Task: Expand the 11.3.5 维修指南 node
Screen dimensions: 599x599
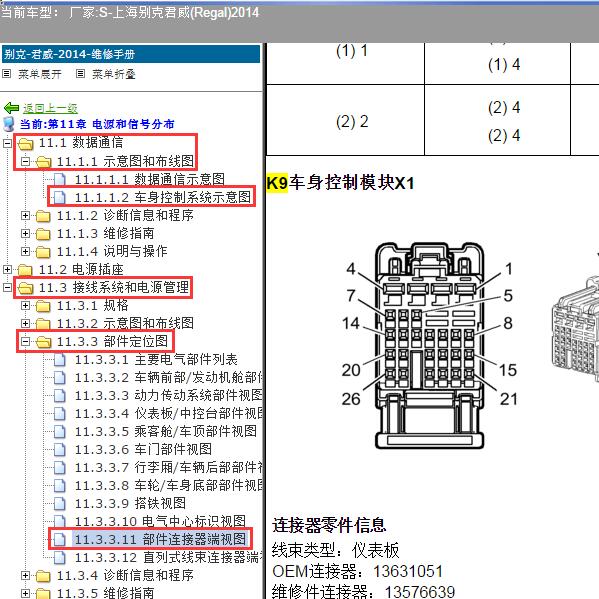Action: click(25, 593)
